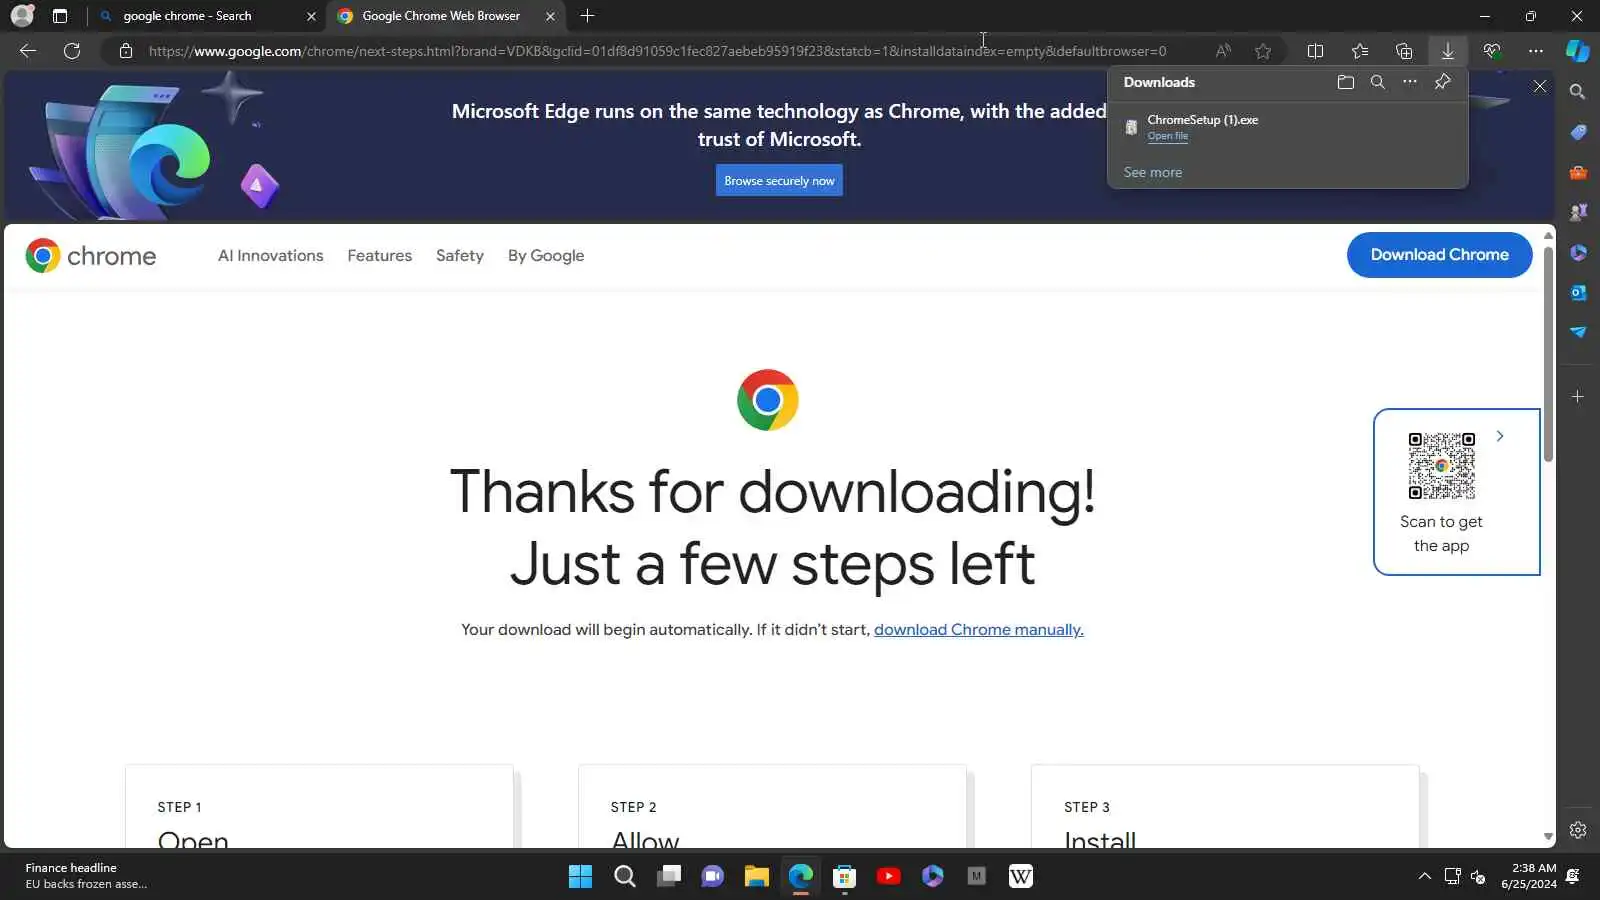Click See more in Downloads panel

point(1152,172)
